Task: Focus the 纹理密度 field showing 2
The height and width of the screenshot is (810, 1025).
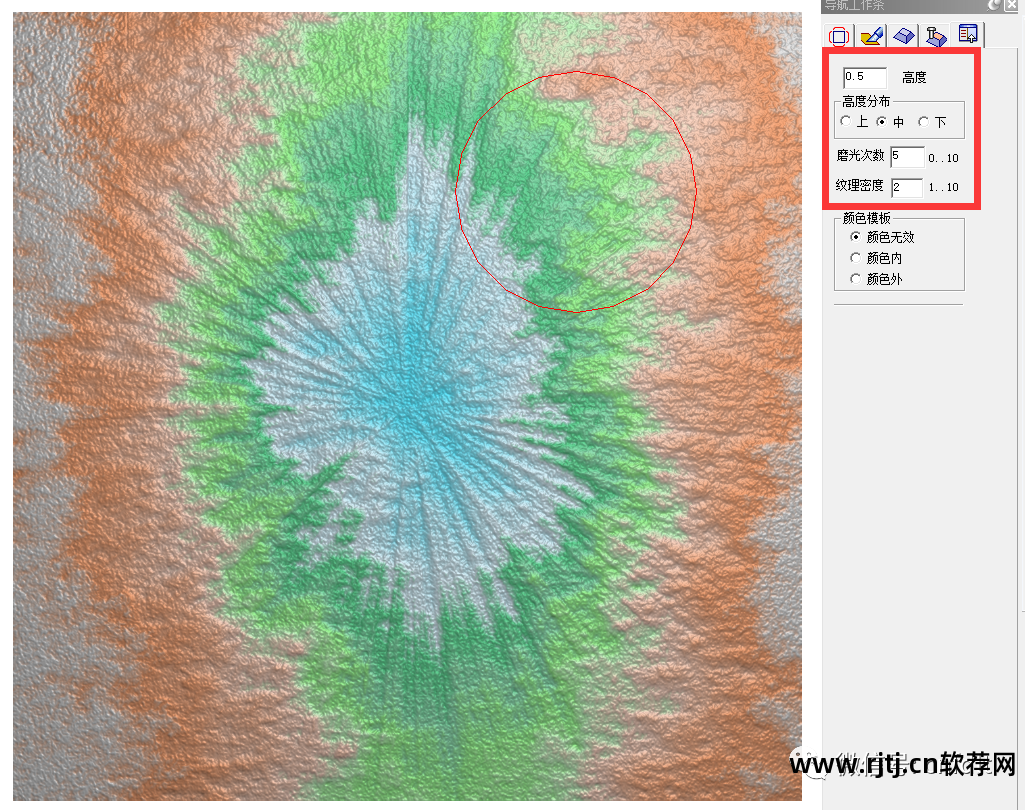Action: click(x=907, y=187)
